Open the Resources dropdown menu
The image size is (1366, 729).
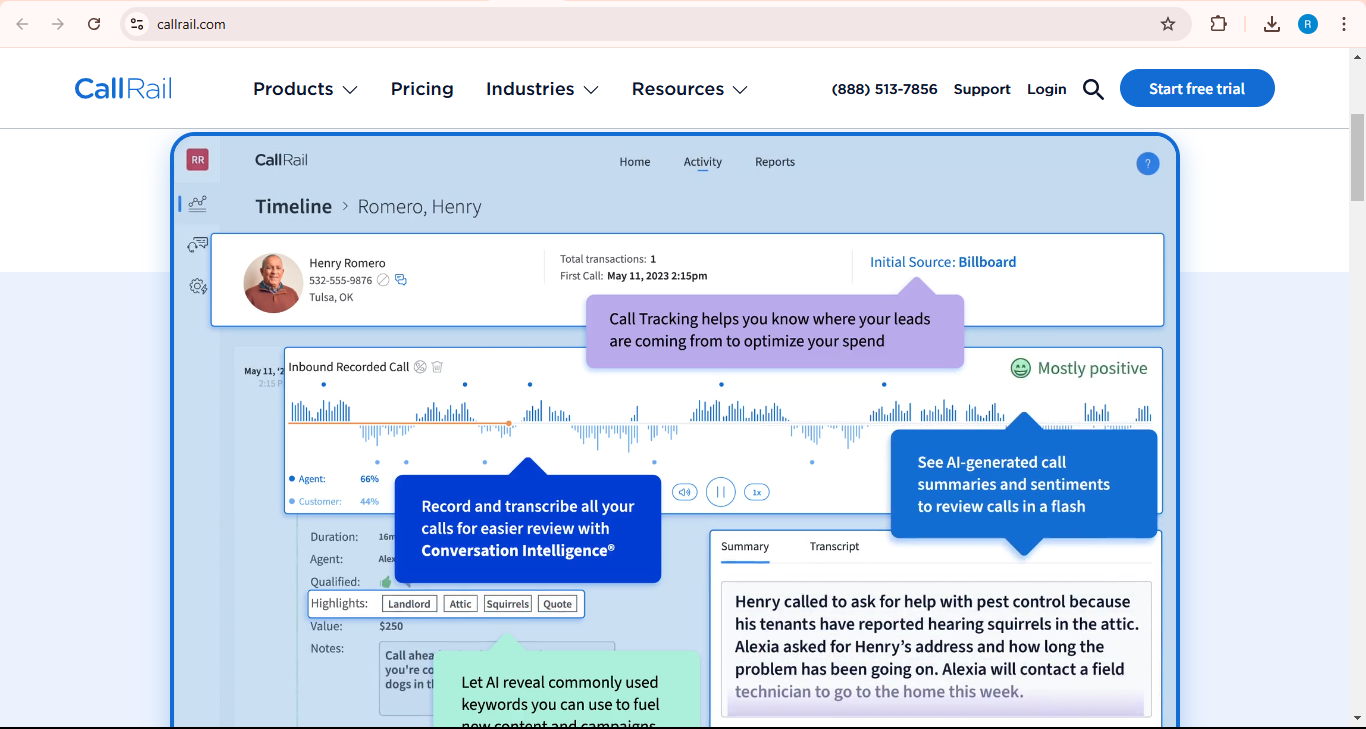click(x=689, y=89)
